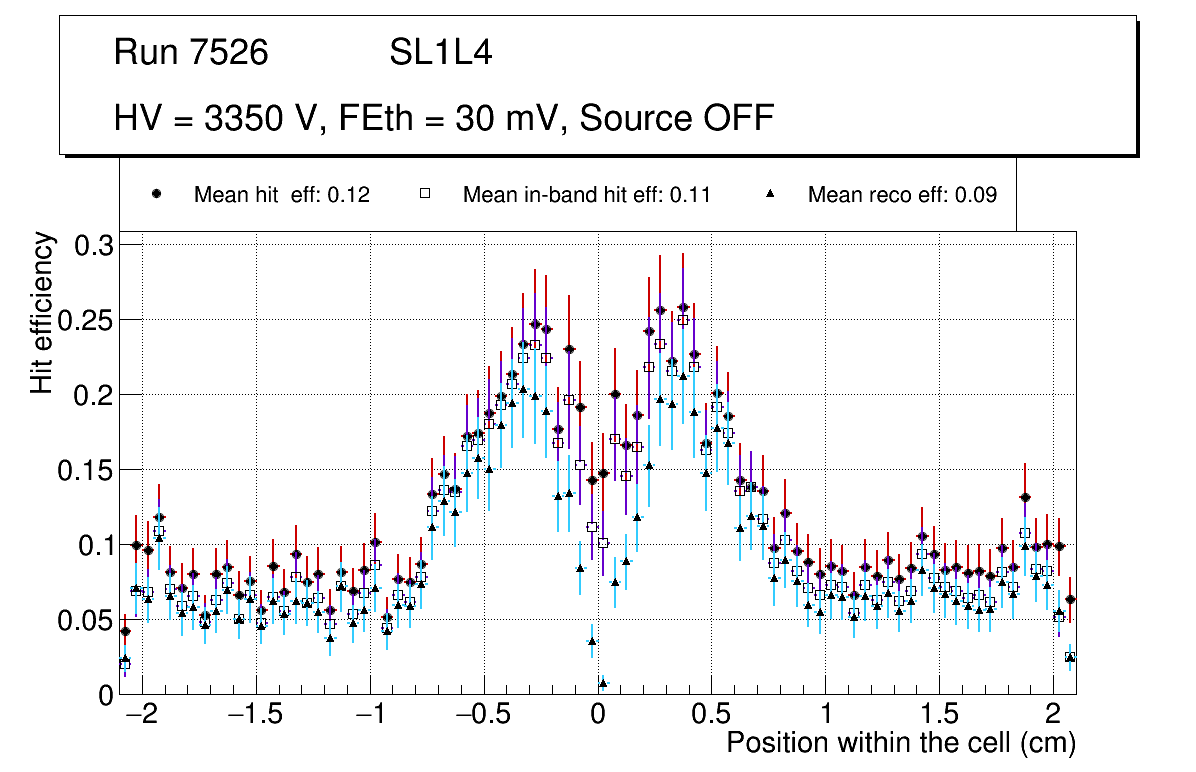Screen dimensions: 1196x772
Task: Select the 'SL1L4' label in title box
Action: pyautogui.click(x=440, y=53)
